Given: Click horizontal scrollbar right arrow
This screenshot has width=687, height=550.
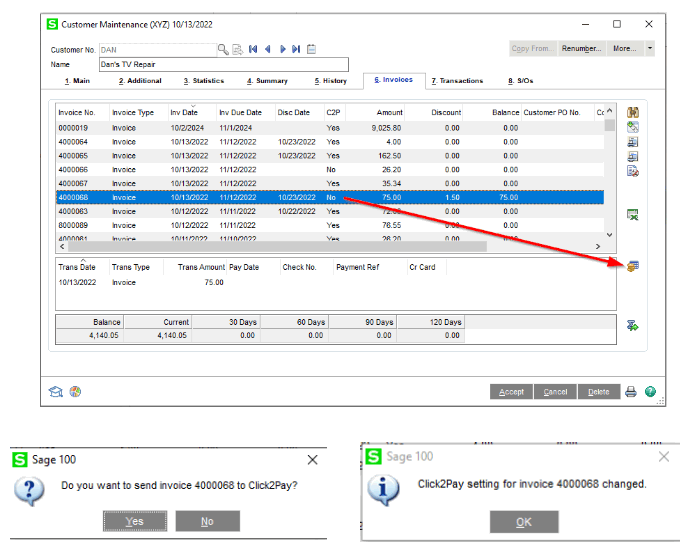Looking at the screenshot, I should (x=598, y=247).
